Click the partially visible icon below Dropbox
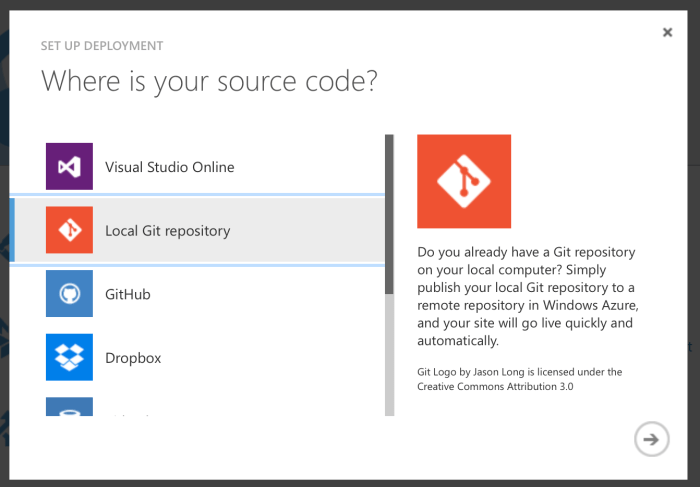The height and width of the screenshot is (487, 700). tap(69, 407)
